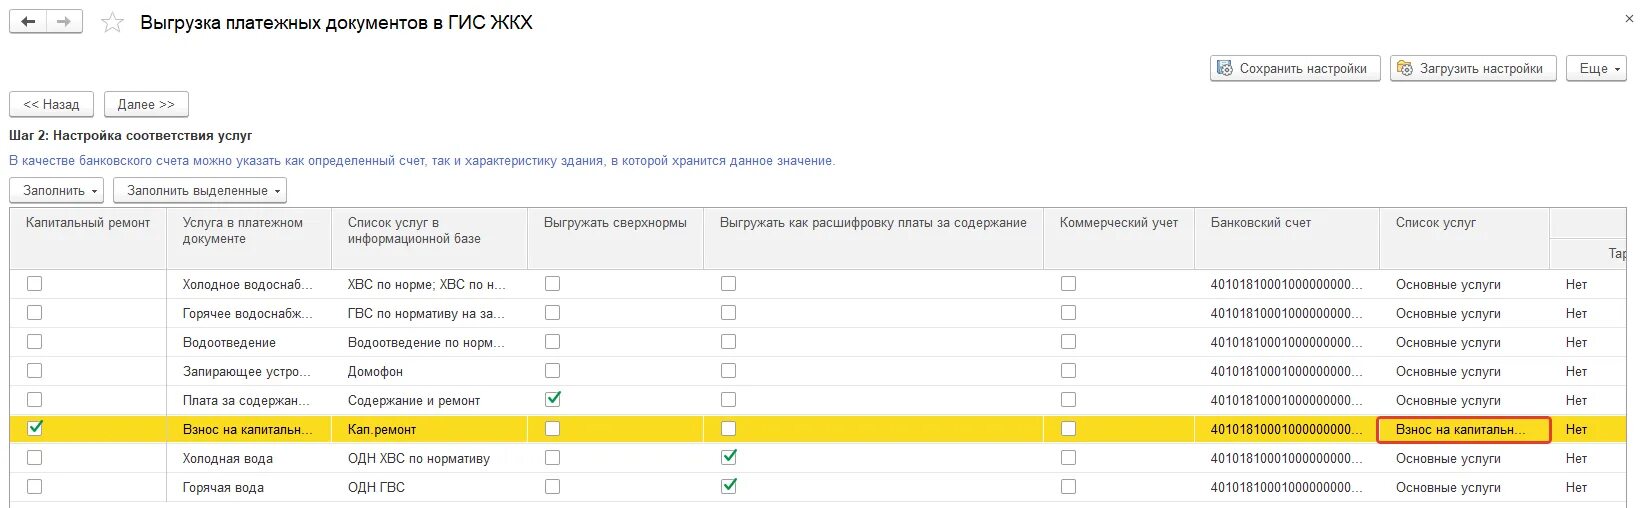Click the back arrow navigation icon
Screen dimensions: 1642x508
click(x=28, y=22)
